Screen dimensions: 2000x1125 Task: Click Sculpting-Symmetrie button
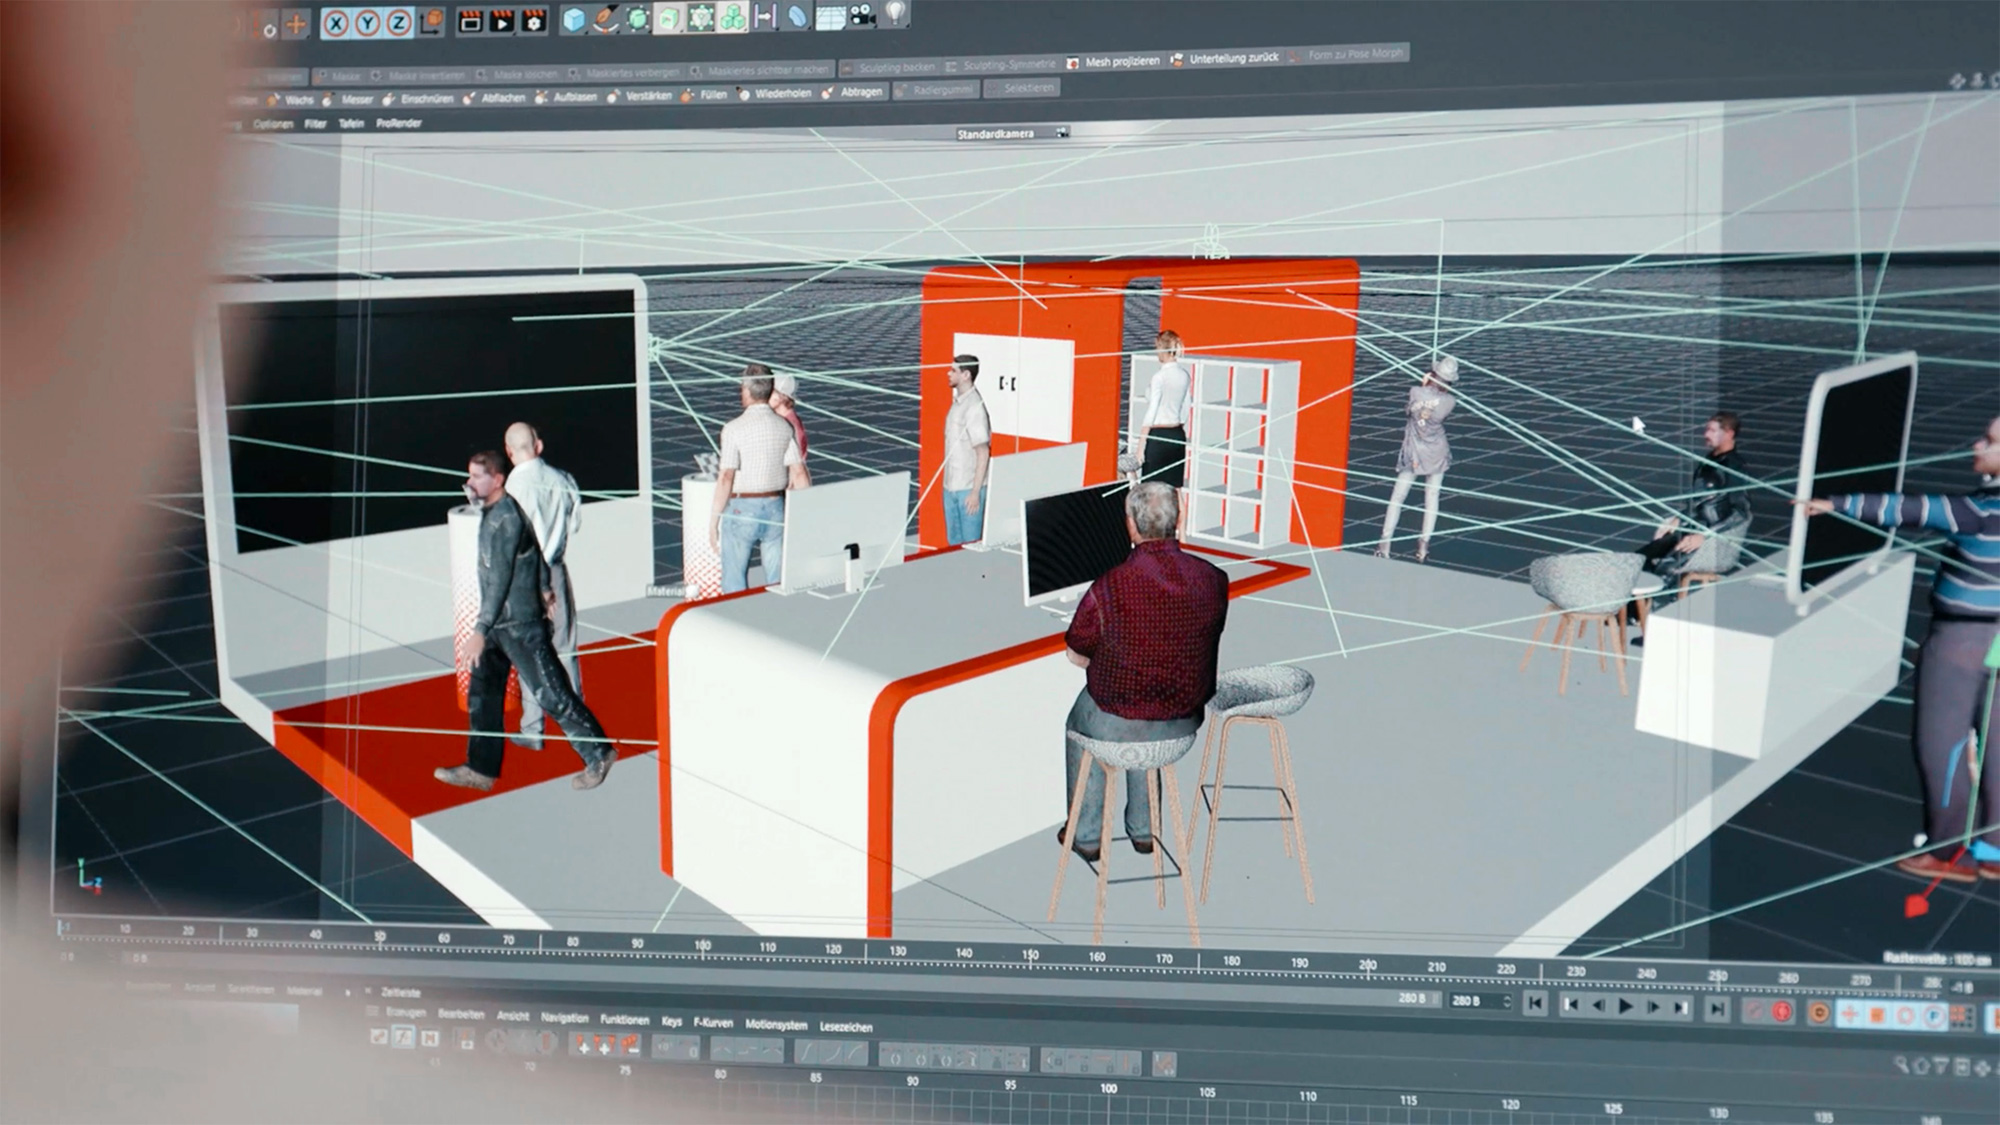point(1000,65)
